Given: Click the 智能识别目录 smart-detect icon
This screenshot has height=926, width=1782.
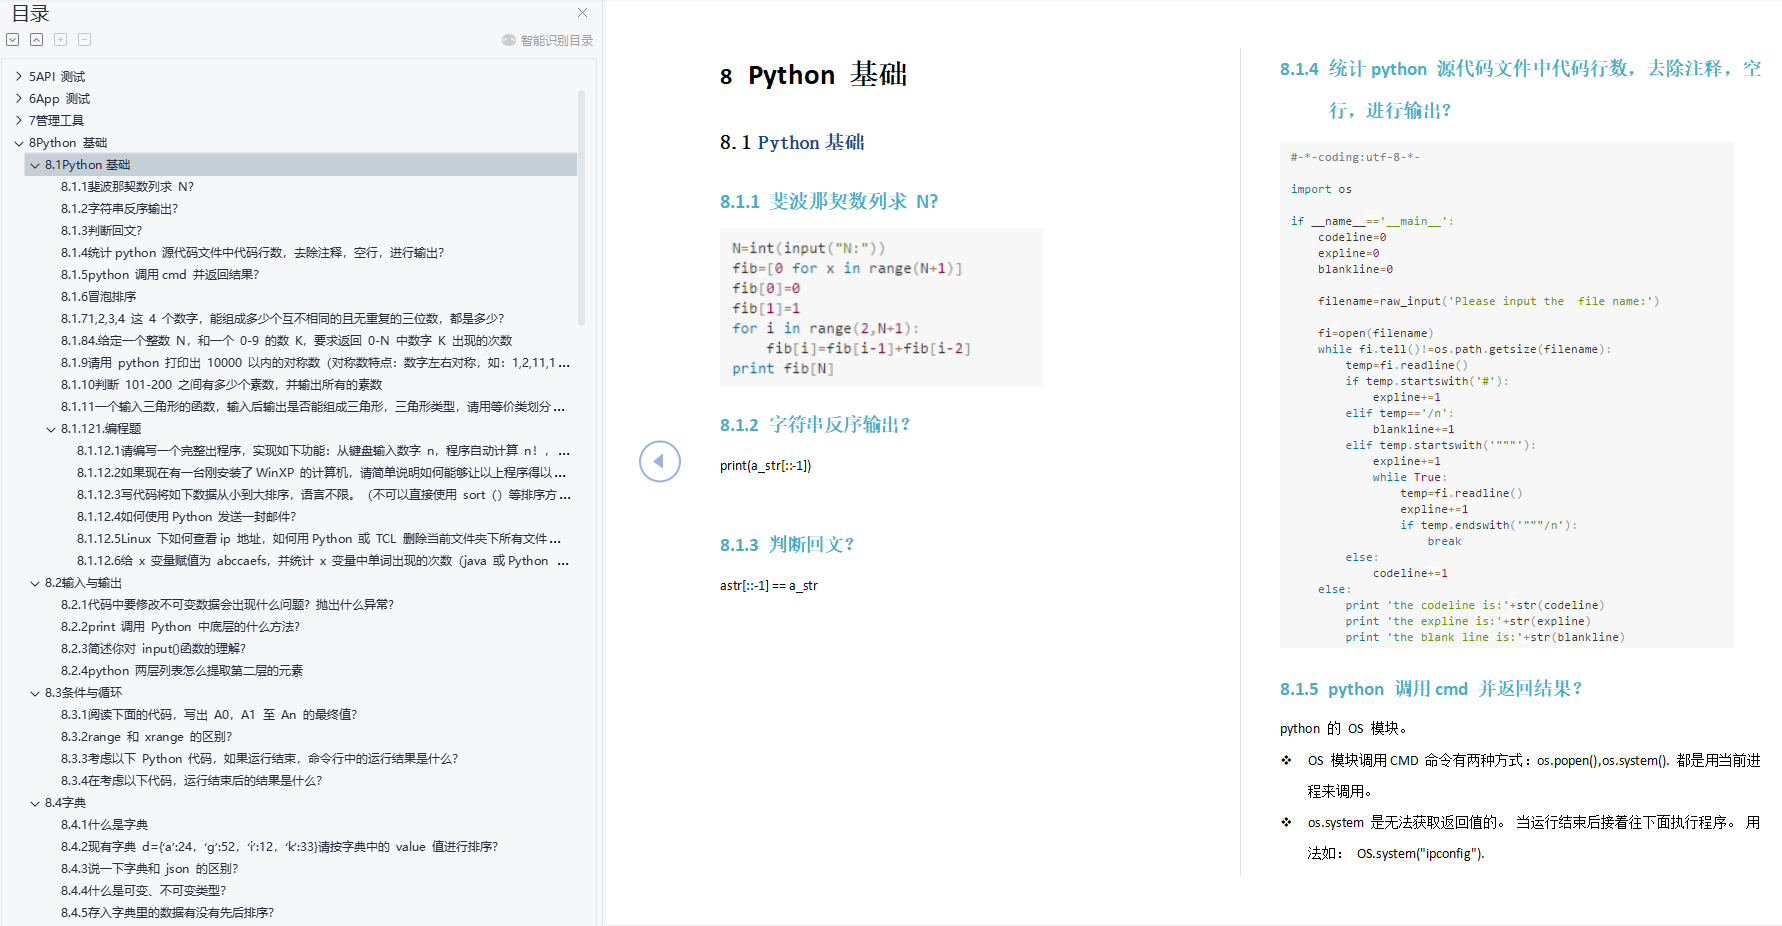Looking at the screenshot, I should [509, 40].
